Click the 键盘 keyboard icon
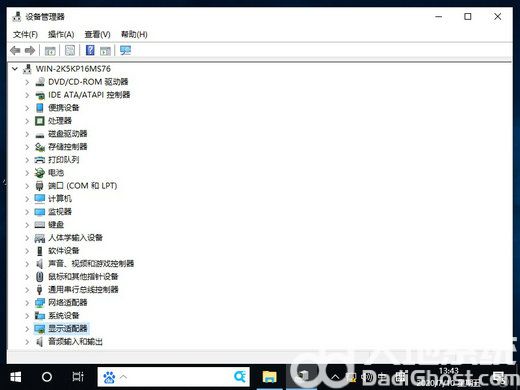The image size is (520, 390). point(40,225)
